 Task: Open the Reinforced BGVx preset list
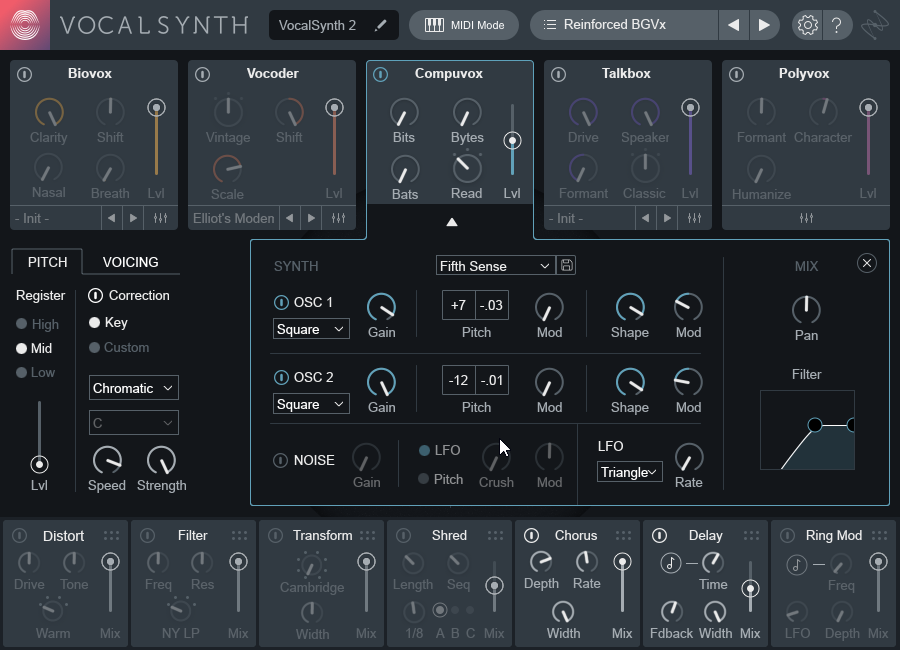pyautogui.click(x=624, y=25)
